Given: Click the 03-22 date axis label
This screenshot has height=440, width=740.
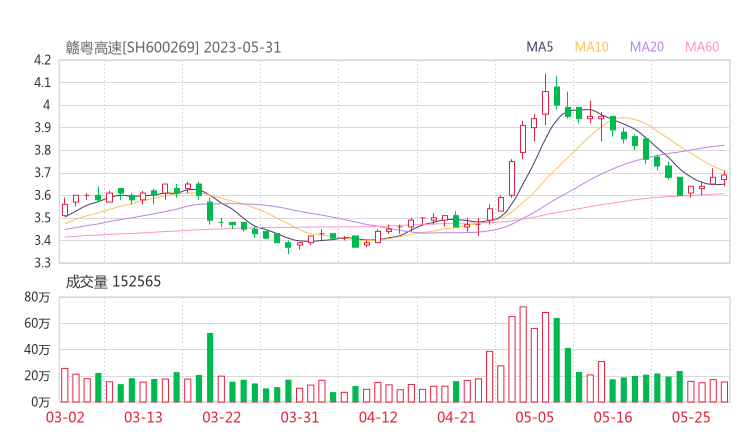Looking at the screenshot, I should click(221, 417).
